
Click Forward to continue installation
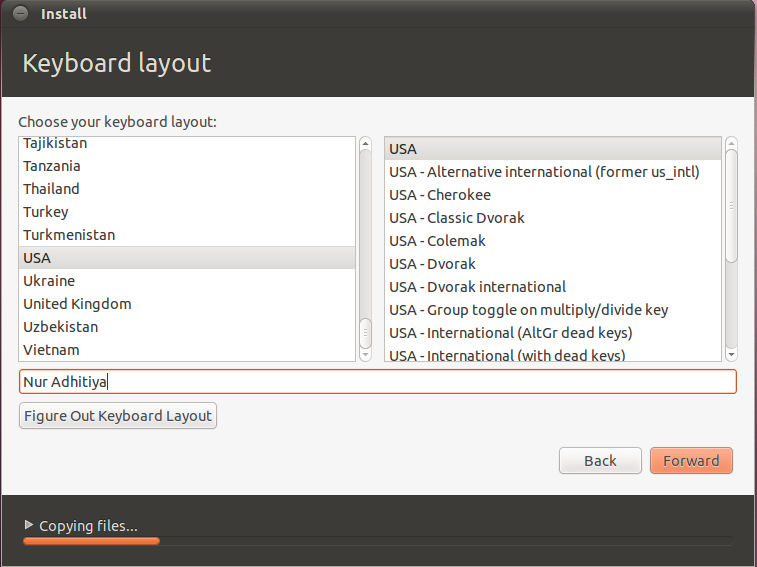(x=691, y=461)
